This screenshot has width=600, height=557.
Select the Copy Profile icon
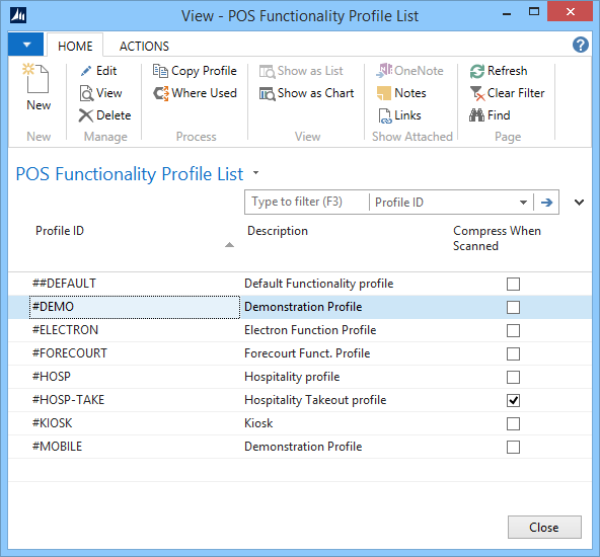(161, 71)
